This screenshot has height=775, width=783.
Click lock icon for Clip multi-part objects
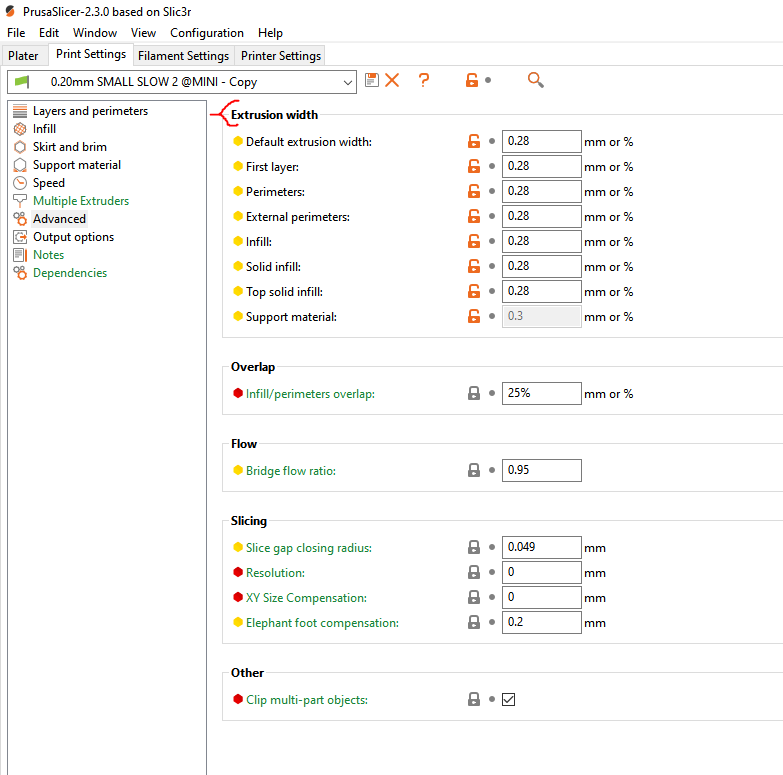click(473, 699)
